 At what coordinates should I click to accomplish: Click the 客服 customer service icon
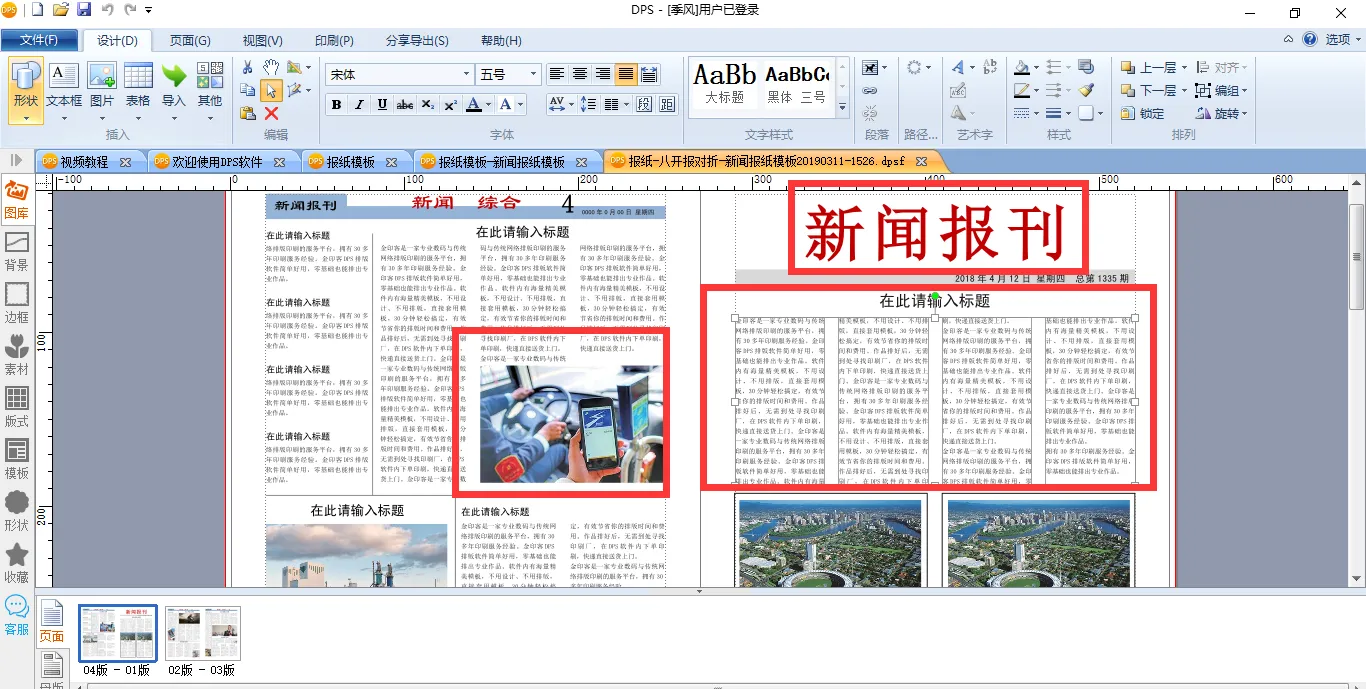click(17, 614)
